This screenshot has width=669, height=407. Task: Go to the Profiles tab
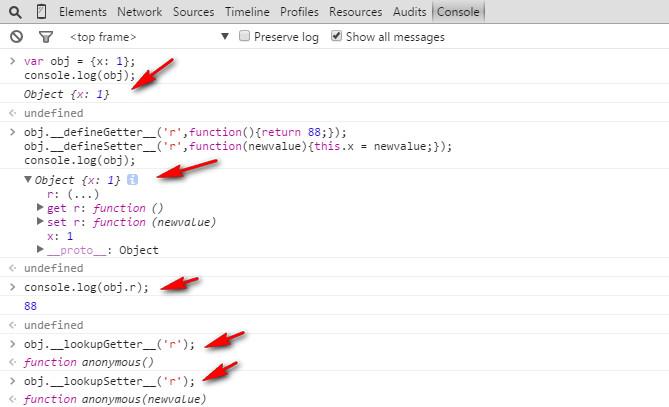pos(299,12)
